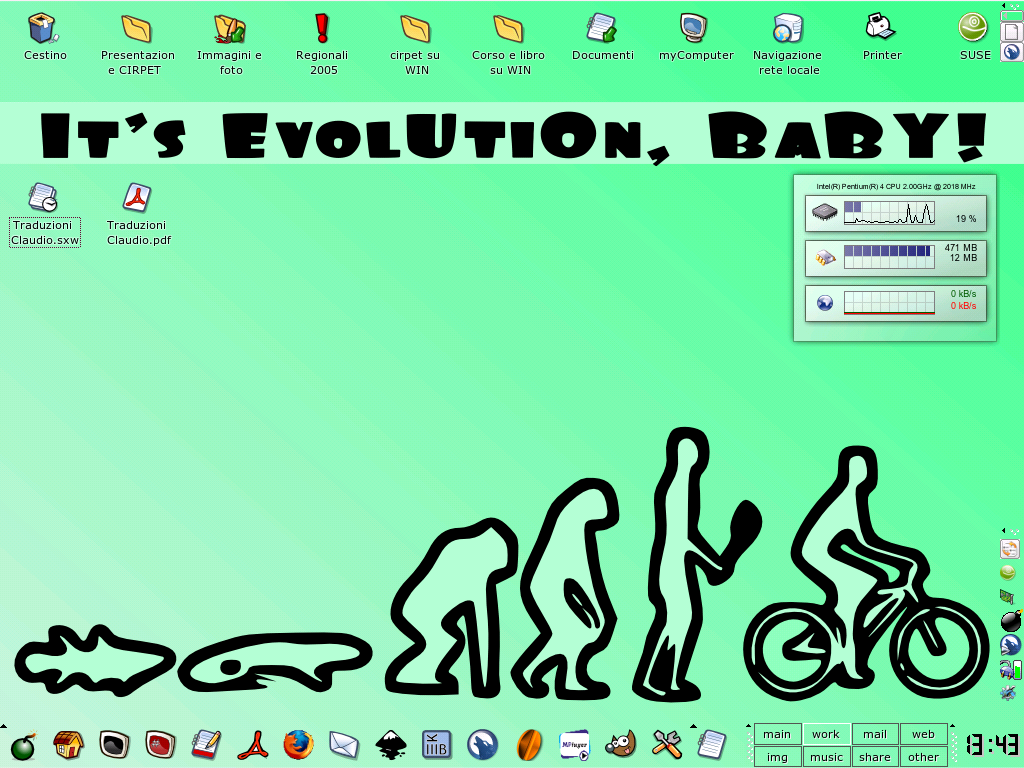Viewport: 1024px width, 768px height.
Task: Open the notes page icon in panel
Action: click(712, 745)
